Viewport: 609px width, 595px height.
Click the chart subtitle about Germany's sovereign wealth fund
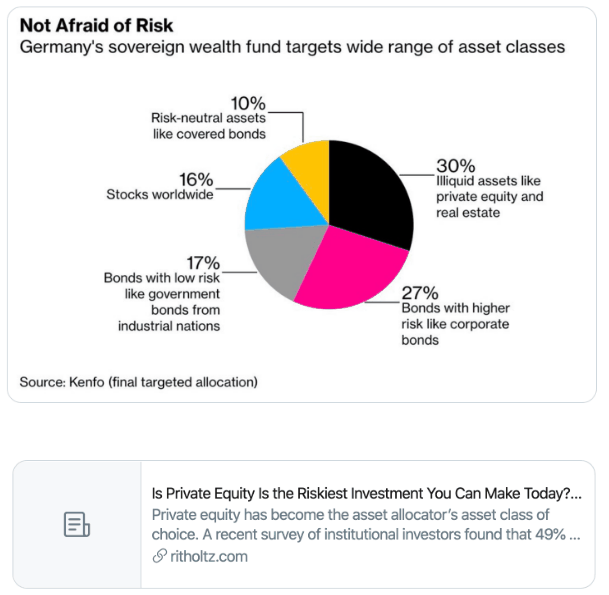[292, 47]
